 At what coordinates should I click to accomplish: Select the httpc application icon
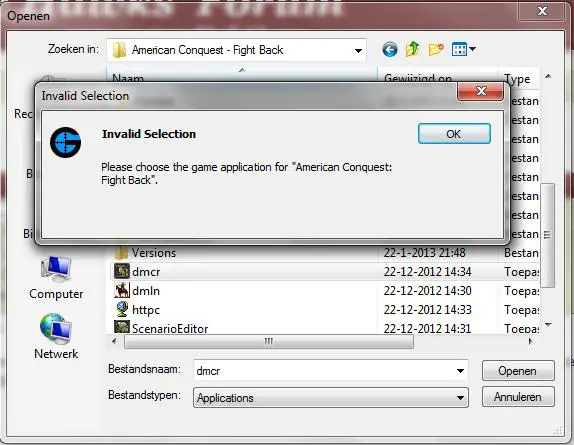[x=122, y=309]
